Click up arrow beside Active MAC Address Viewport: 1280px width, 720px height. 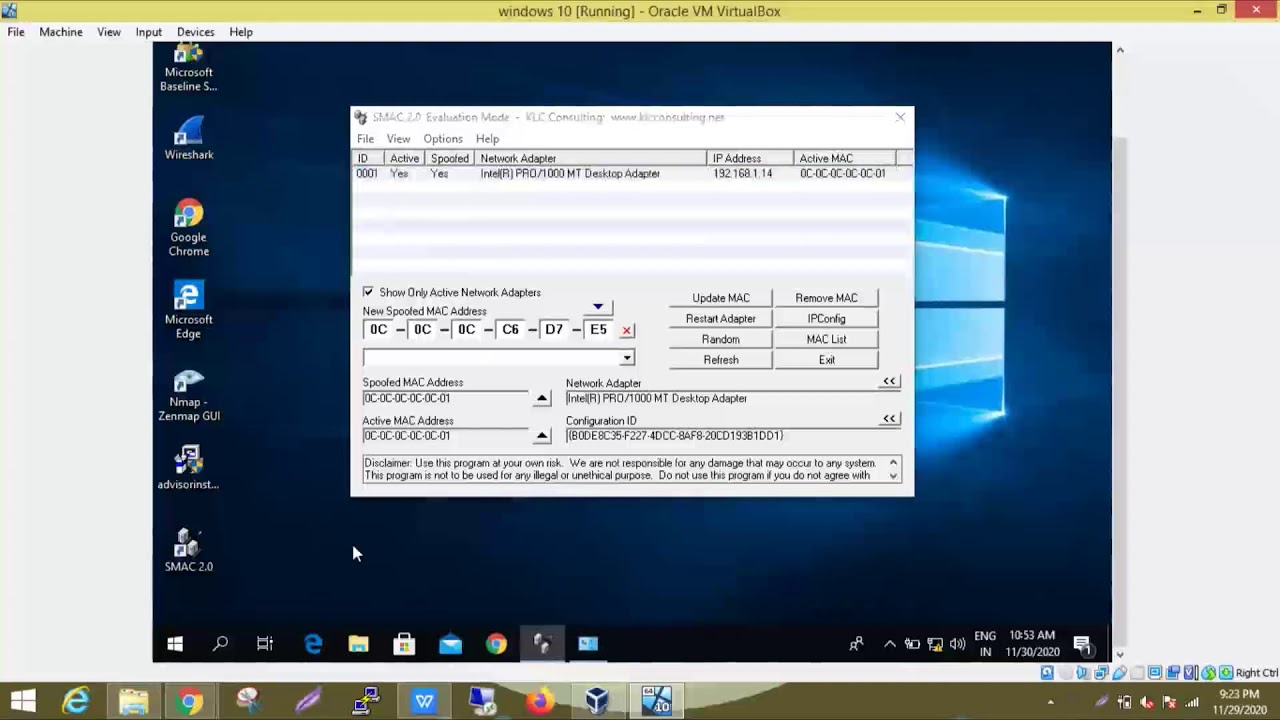click(x=542, y=436)
